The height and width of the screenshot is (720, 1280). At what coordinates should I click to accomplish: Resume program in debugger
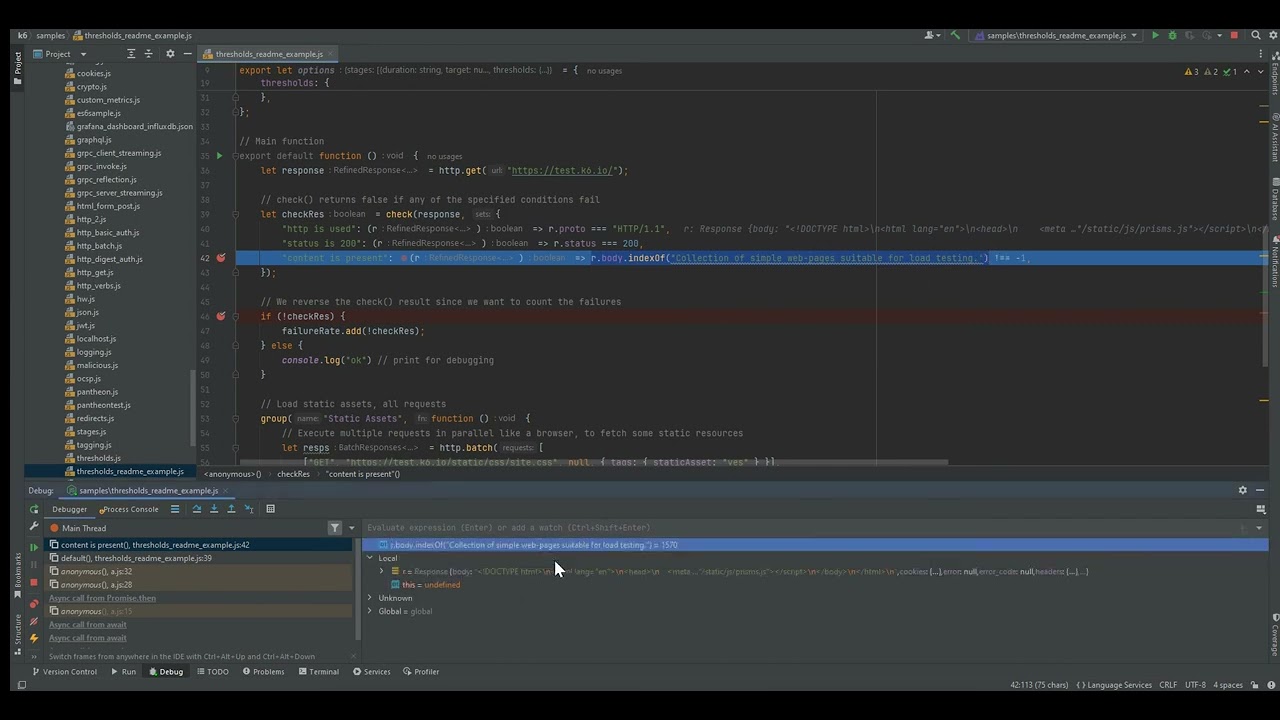[x=34, y=547]
